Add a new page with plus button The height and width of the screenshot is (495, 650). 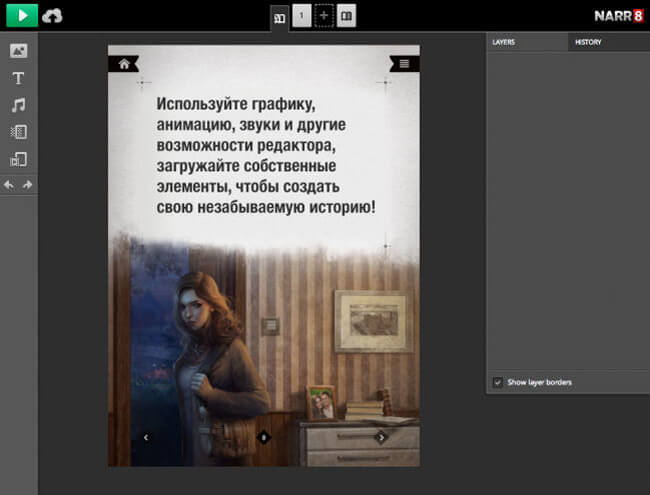[324, 16]
